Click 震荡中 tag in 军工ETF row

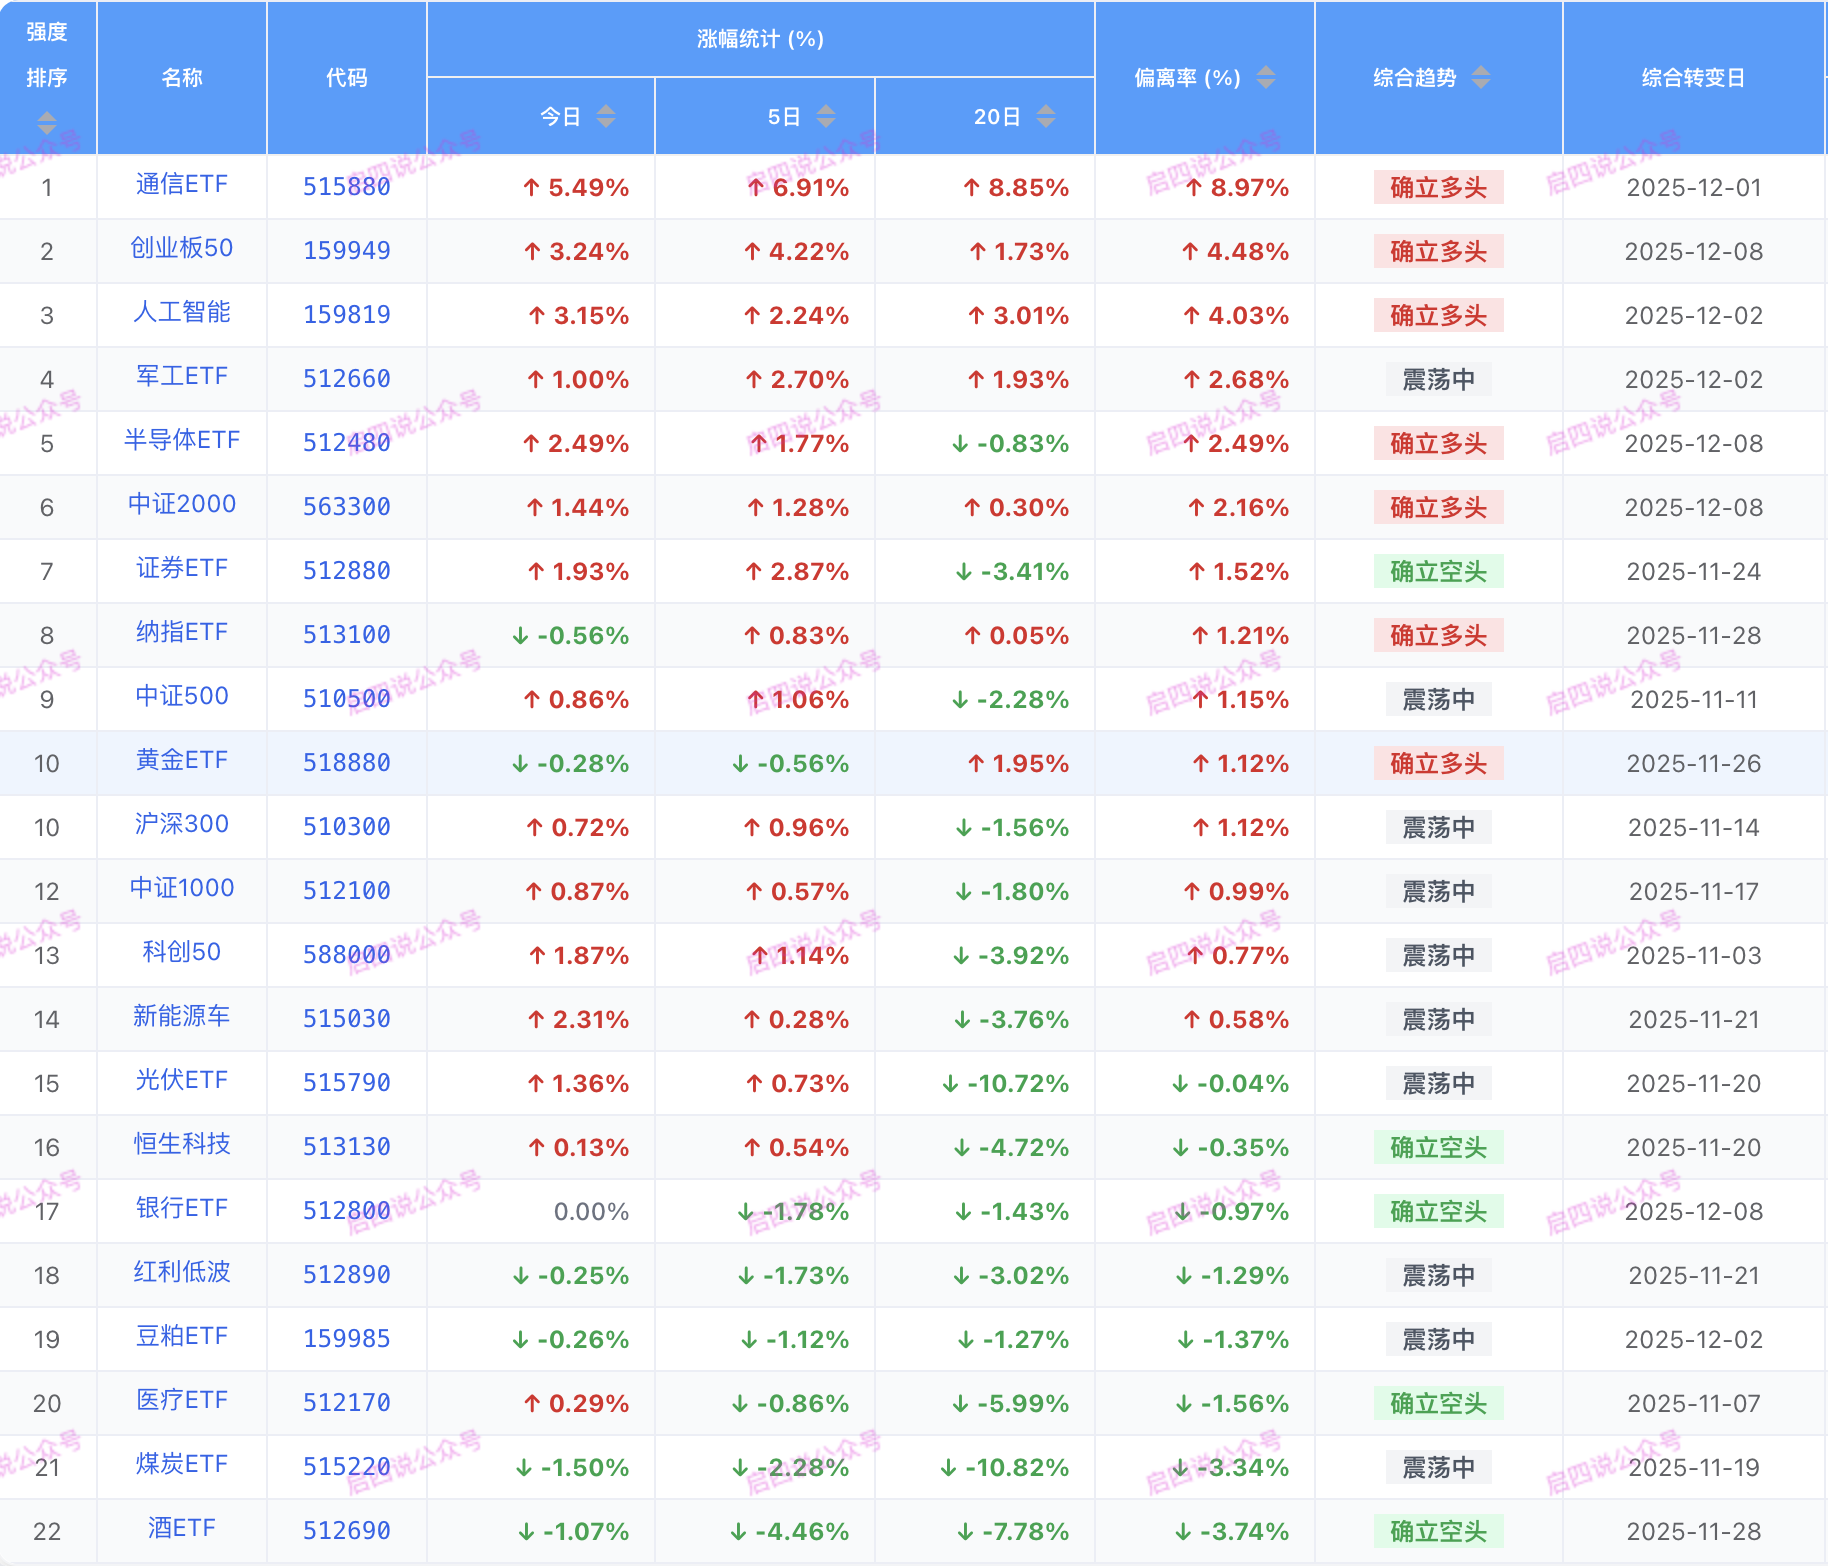tap(1438, 380)
